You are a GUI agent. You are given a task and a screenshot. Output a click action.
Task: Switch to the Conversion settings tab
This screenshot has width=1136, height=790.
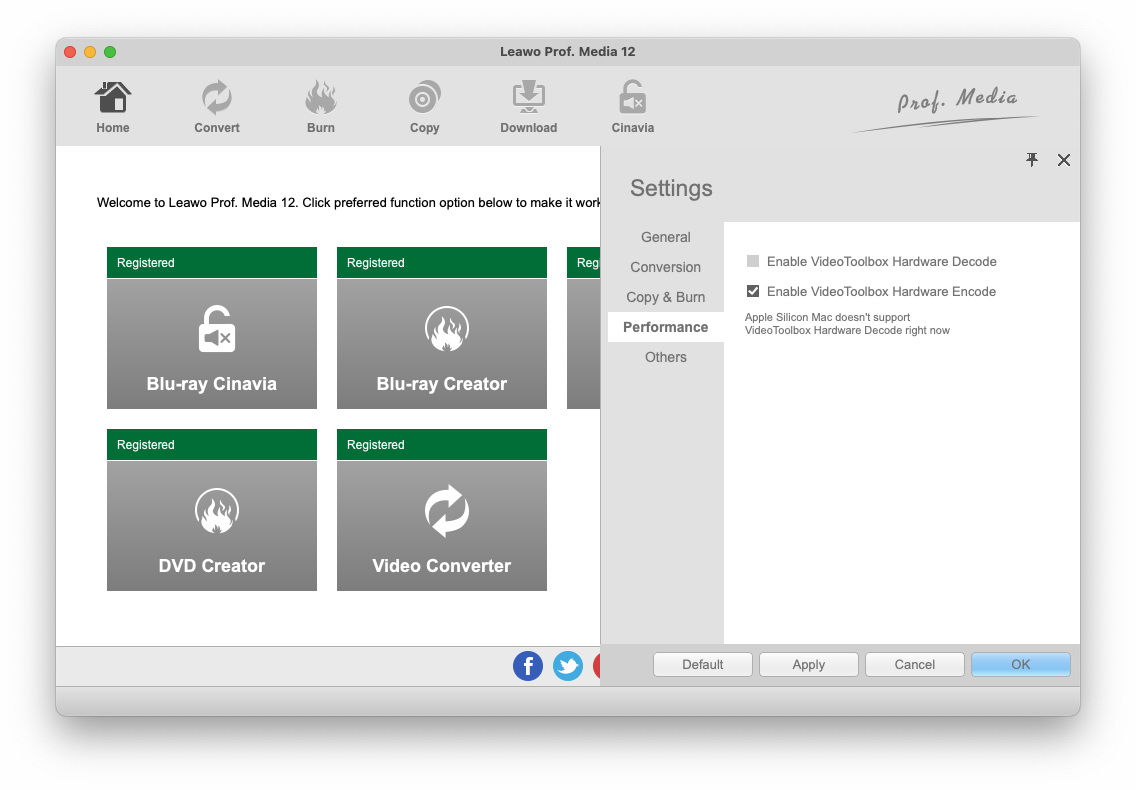[x=665, y=267]
